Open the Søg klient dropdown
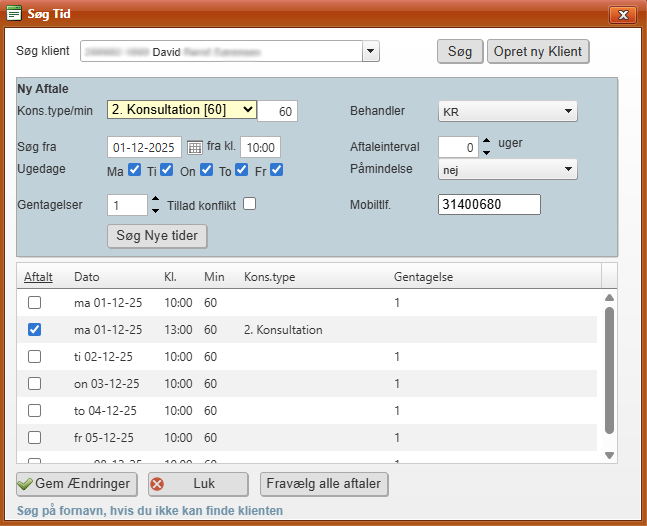647x526 pixels. (x=370, y=51)
